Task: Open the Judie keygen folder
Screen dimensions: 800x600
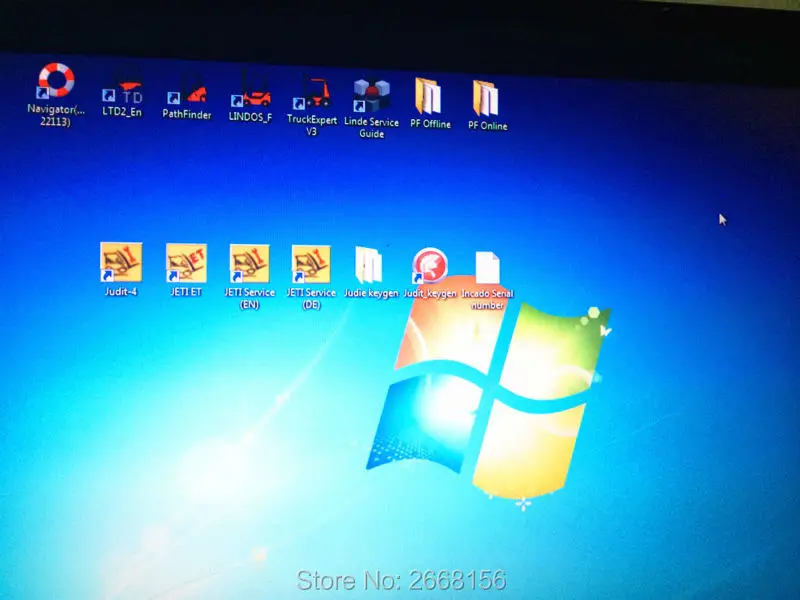Action: [x=368, y=265]
